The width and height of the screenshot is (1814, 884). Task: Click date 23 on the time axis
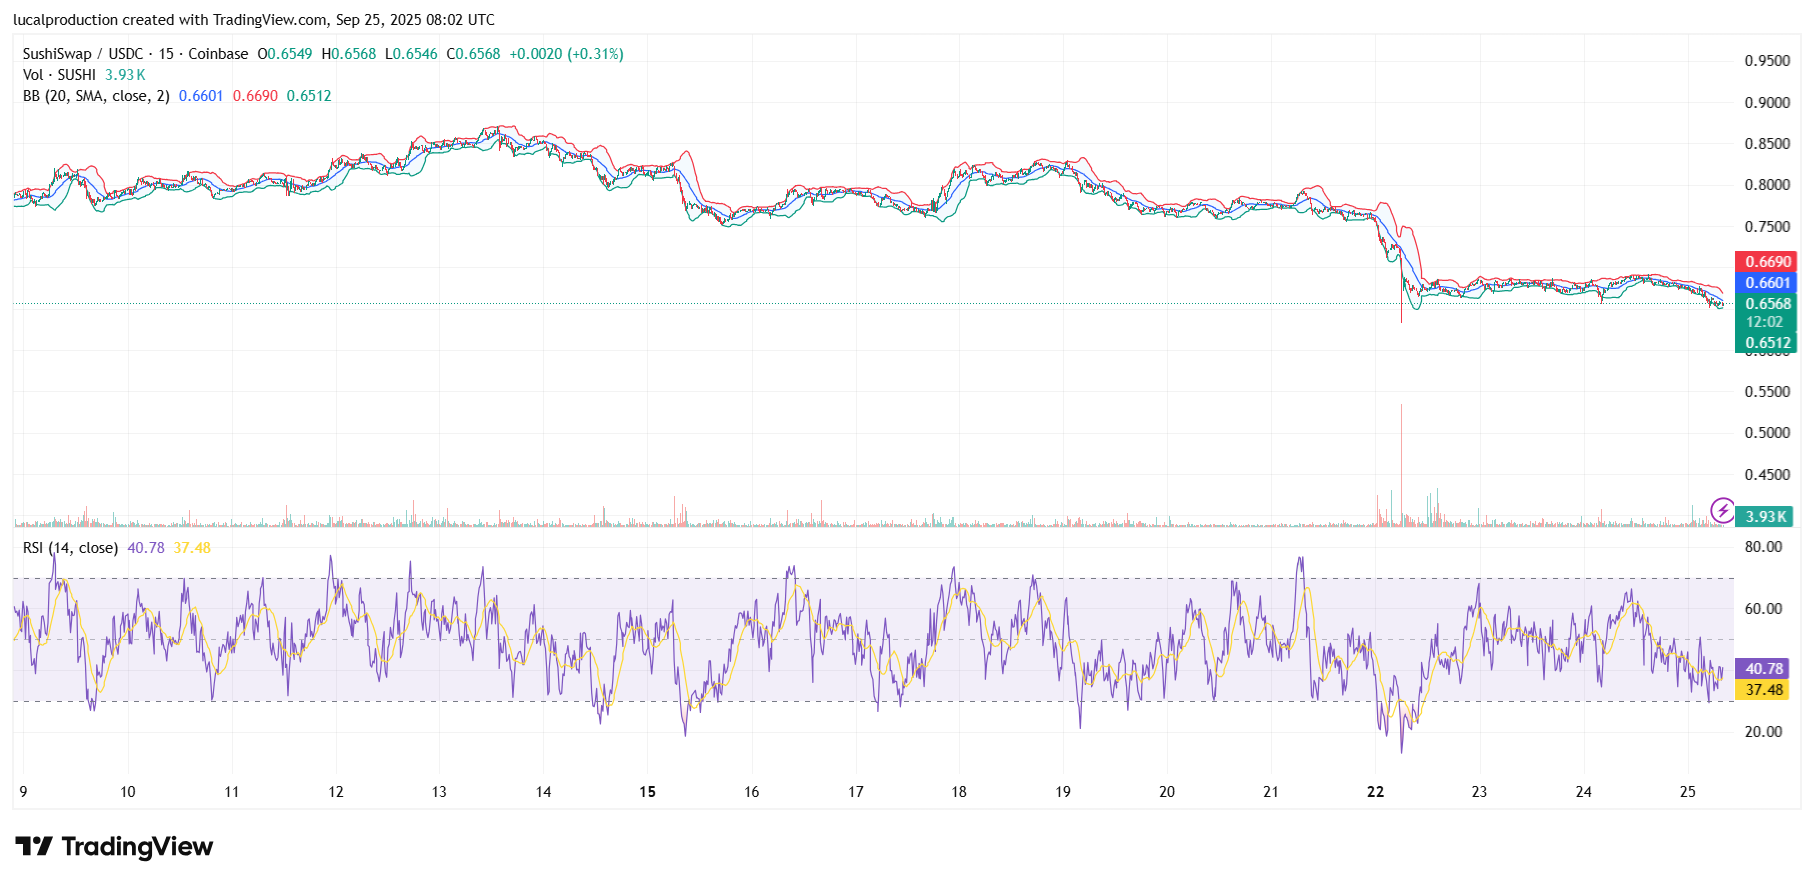(x=1479, y=792)
